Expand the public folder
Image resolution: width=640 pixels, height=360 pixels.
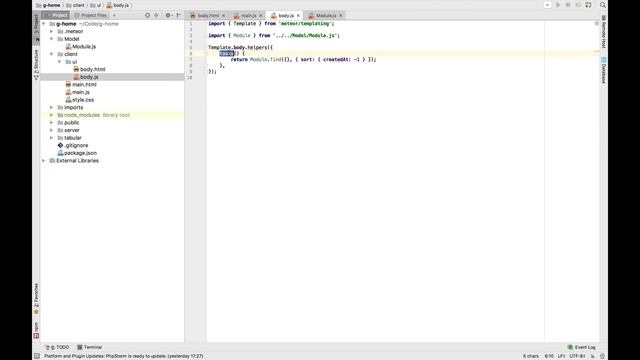52,122
